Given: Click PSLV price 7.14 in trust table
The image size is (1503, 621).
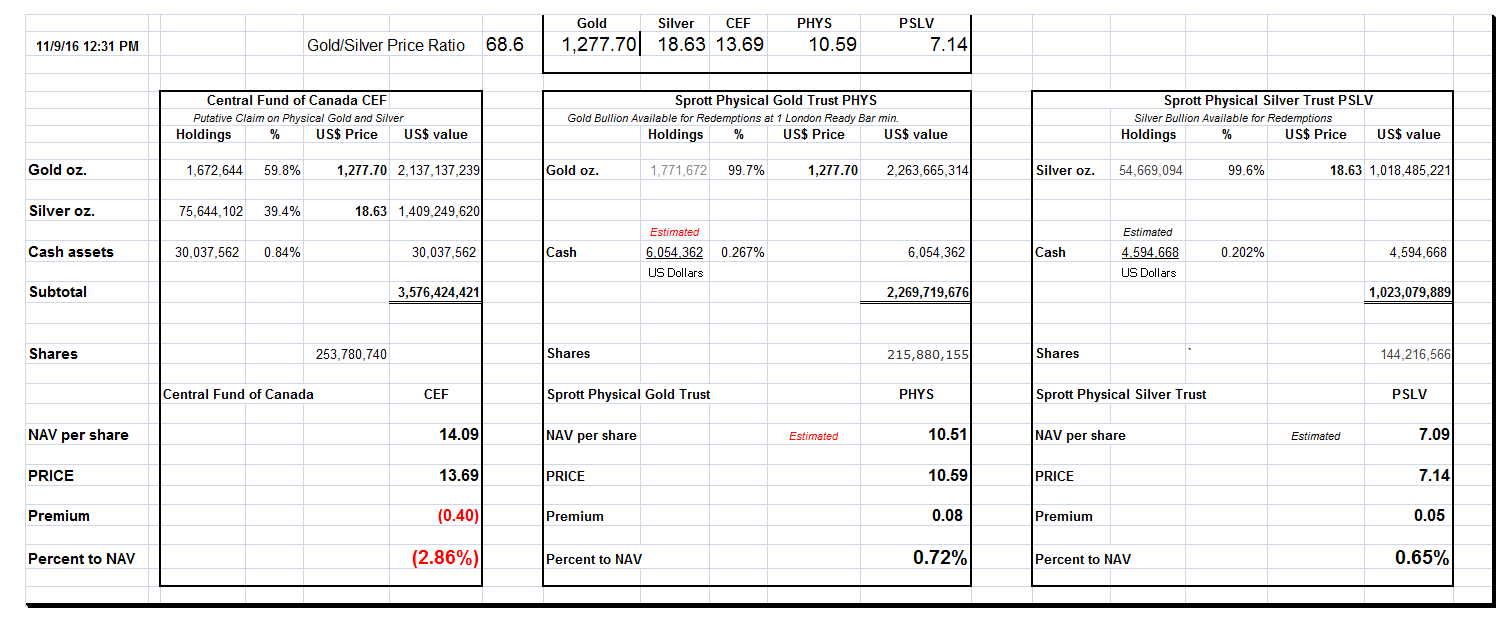Looking at the screenshot, I should [x=1435, y=475].
